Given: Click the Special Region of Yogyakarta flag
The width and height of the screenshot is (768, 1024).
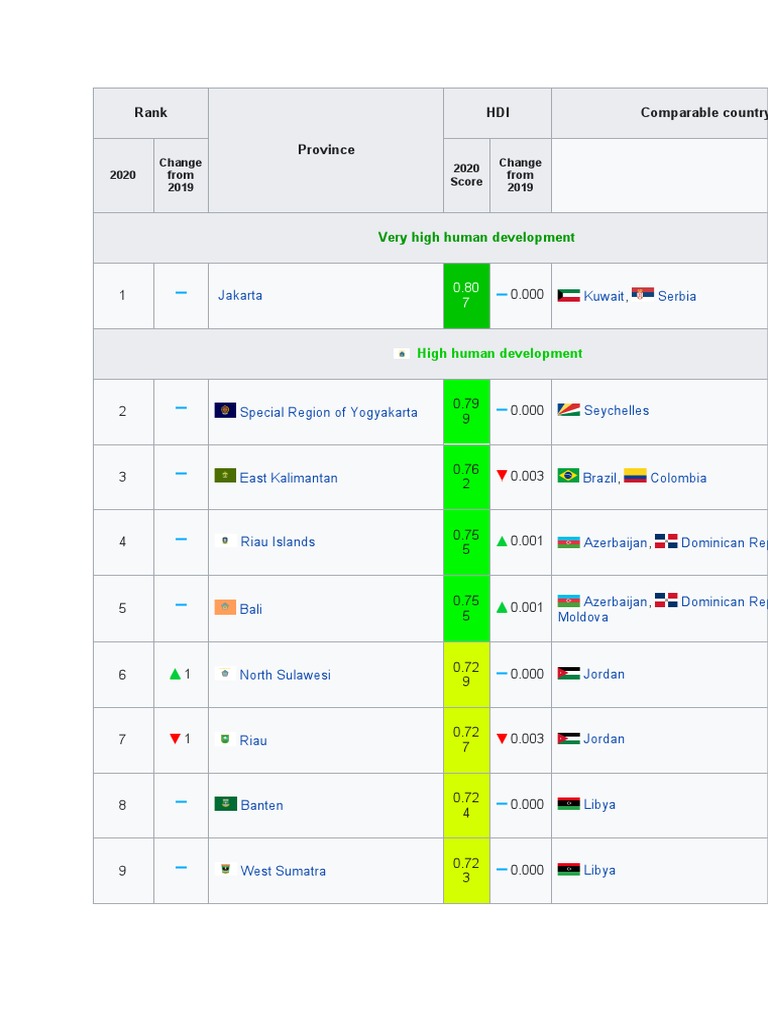Looking at the screenshot, I should coord(225,411).
